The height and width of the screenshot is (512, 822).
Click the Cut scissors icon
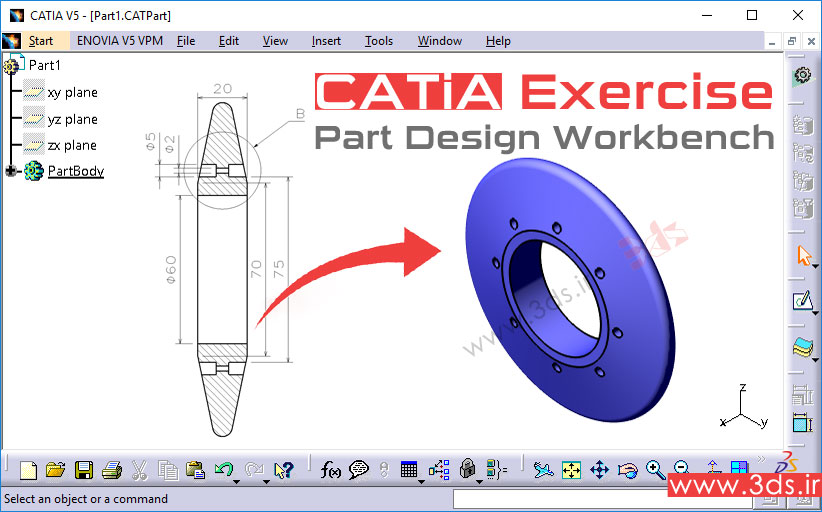coord(139,470)
